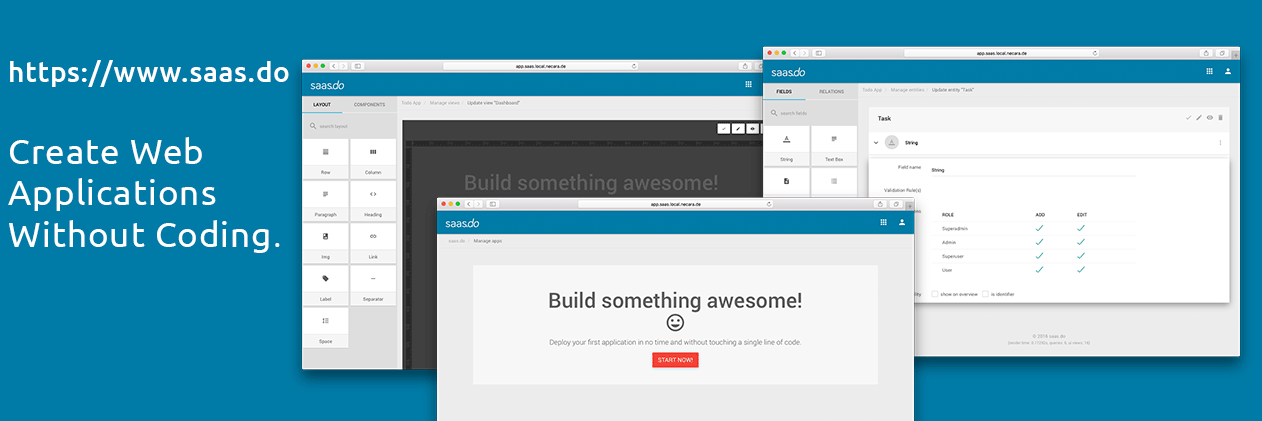The image size is (1262, 421).
Task: Open apps grid icon in Task entity window
Action: click(x=1209, y=71)
